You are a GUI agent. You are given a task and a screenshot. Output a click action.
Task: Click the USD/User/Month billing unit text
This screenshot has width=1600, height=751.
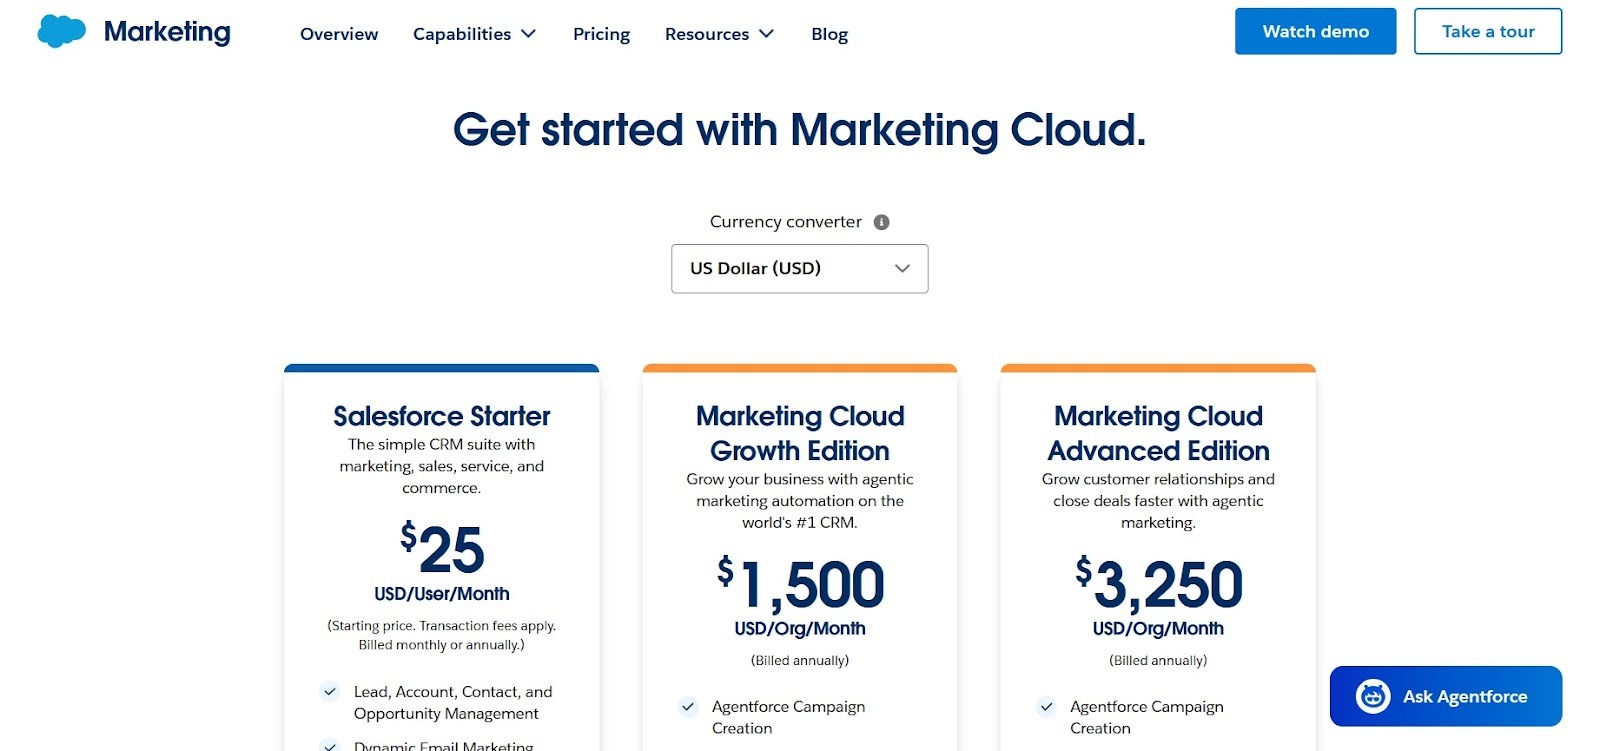441,594
